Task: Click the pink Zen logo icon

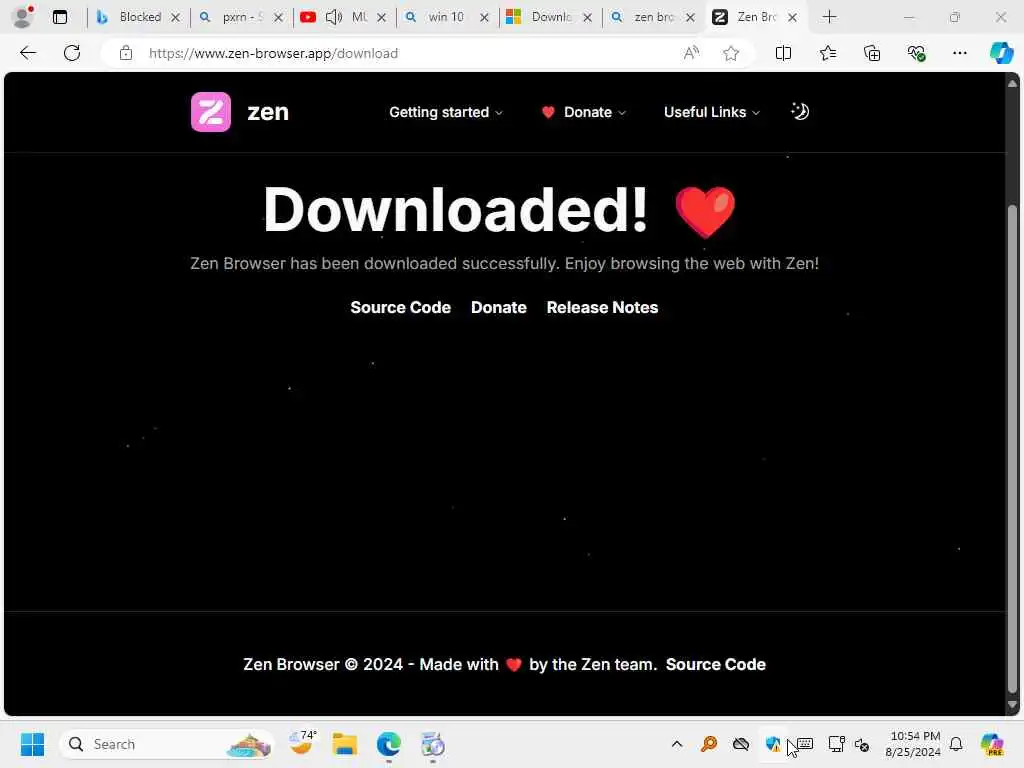Action: (x=210, y=112)
